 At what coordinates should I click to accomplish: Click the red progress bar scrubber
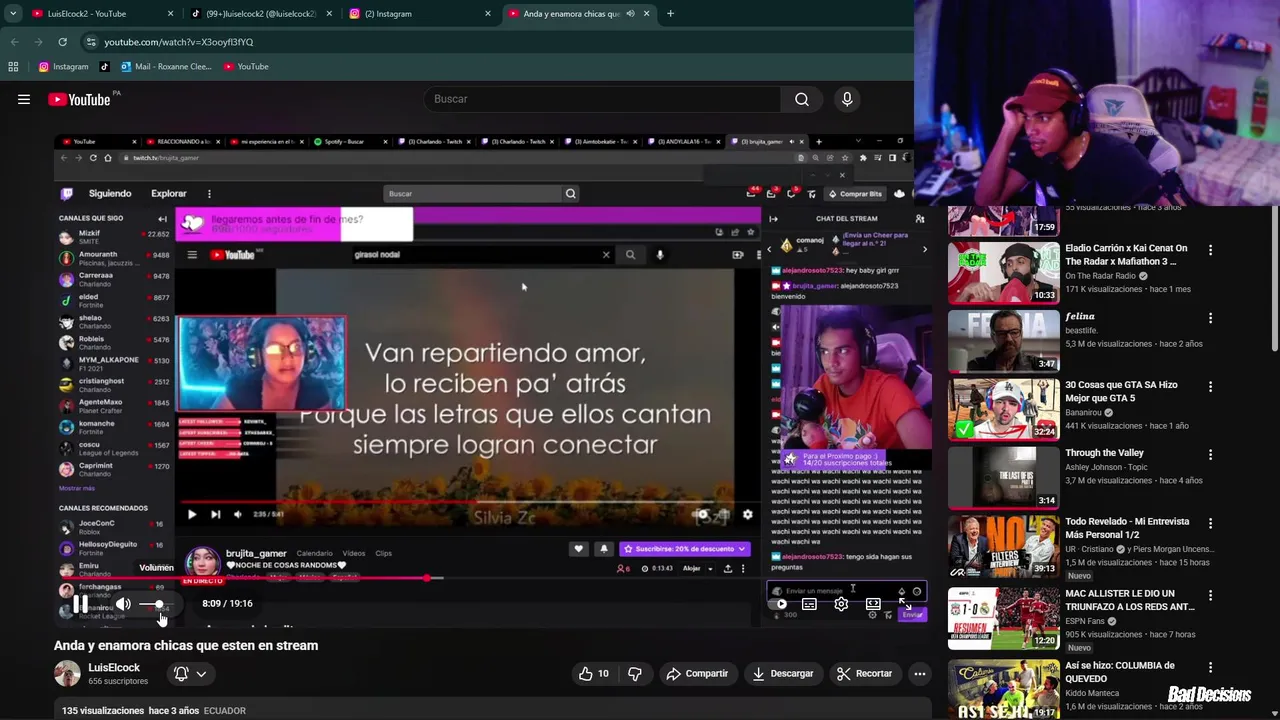[x=427, y=579]
